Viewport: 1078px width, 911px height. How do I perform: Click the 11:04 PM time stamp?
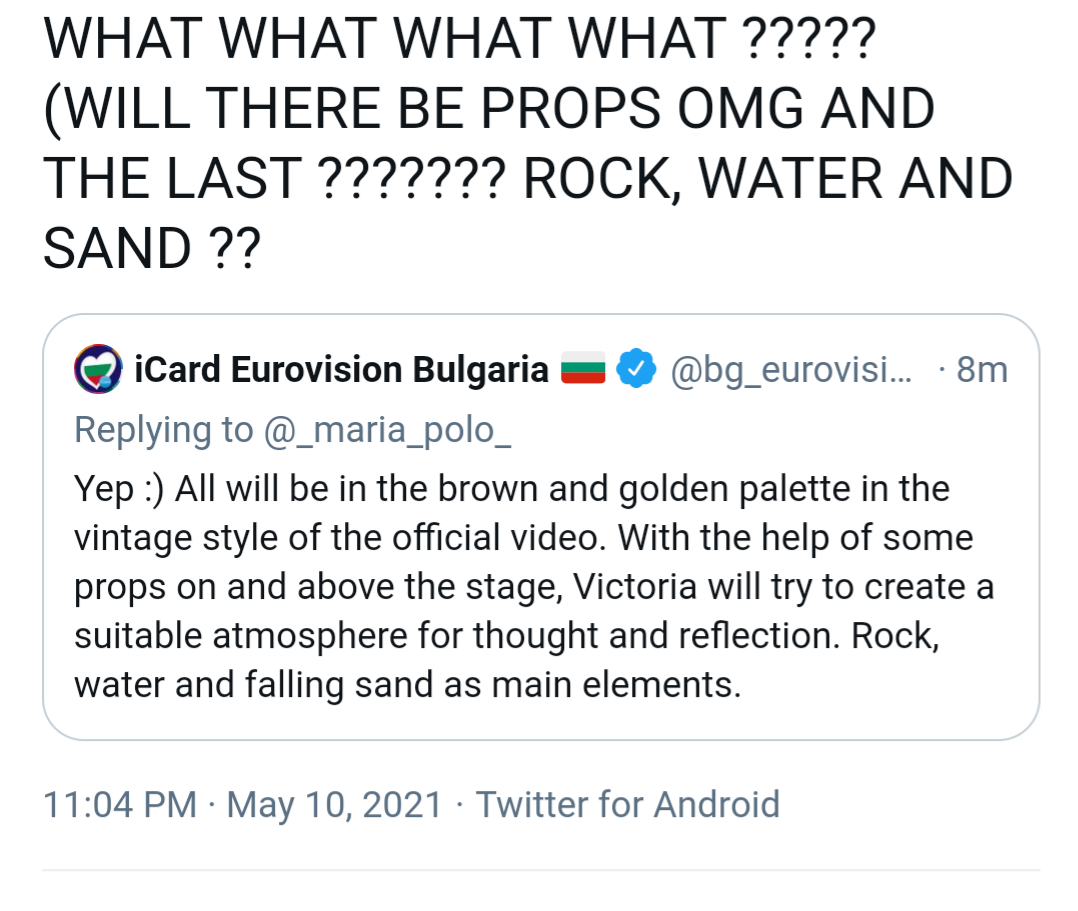pos(121,804)
